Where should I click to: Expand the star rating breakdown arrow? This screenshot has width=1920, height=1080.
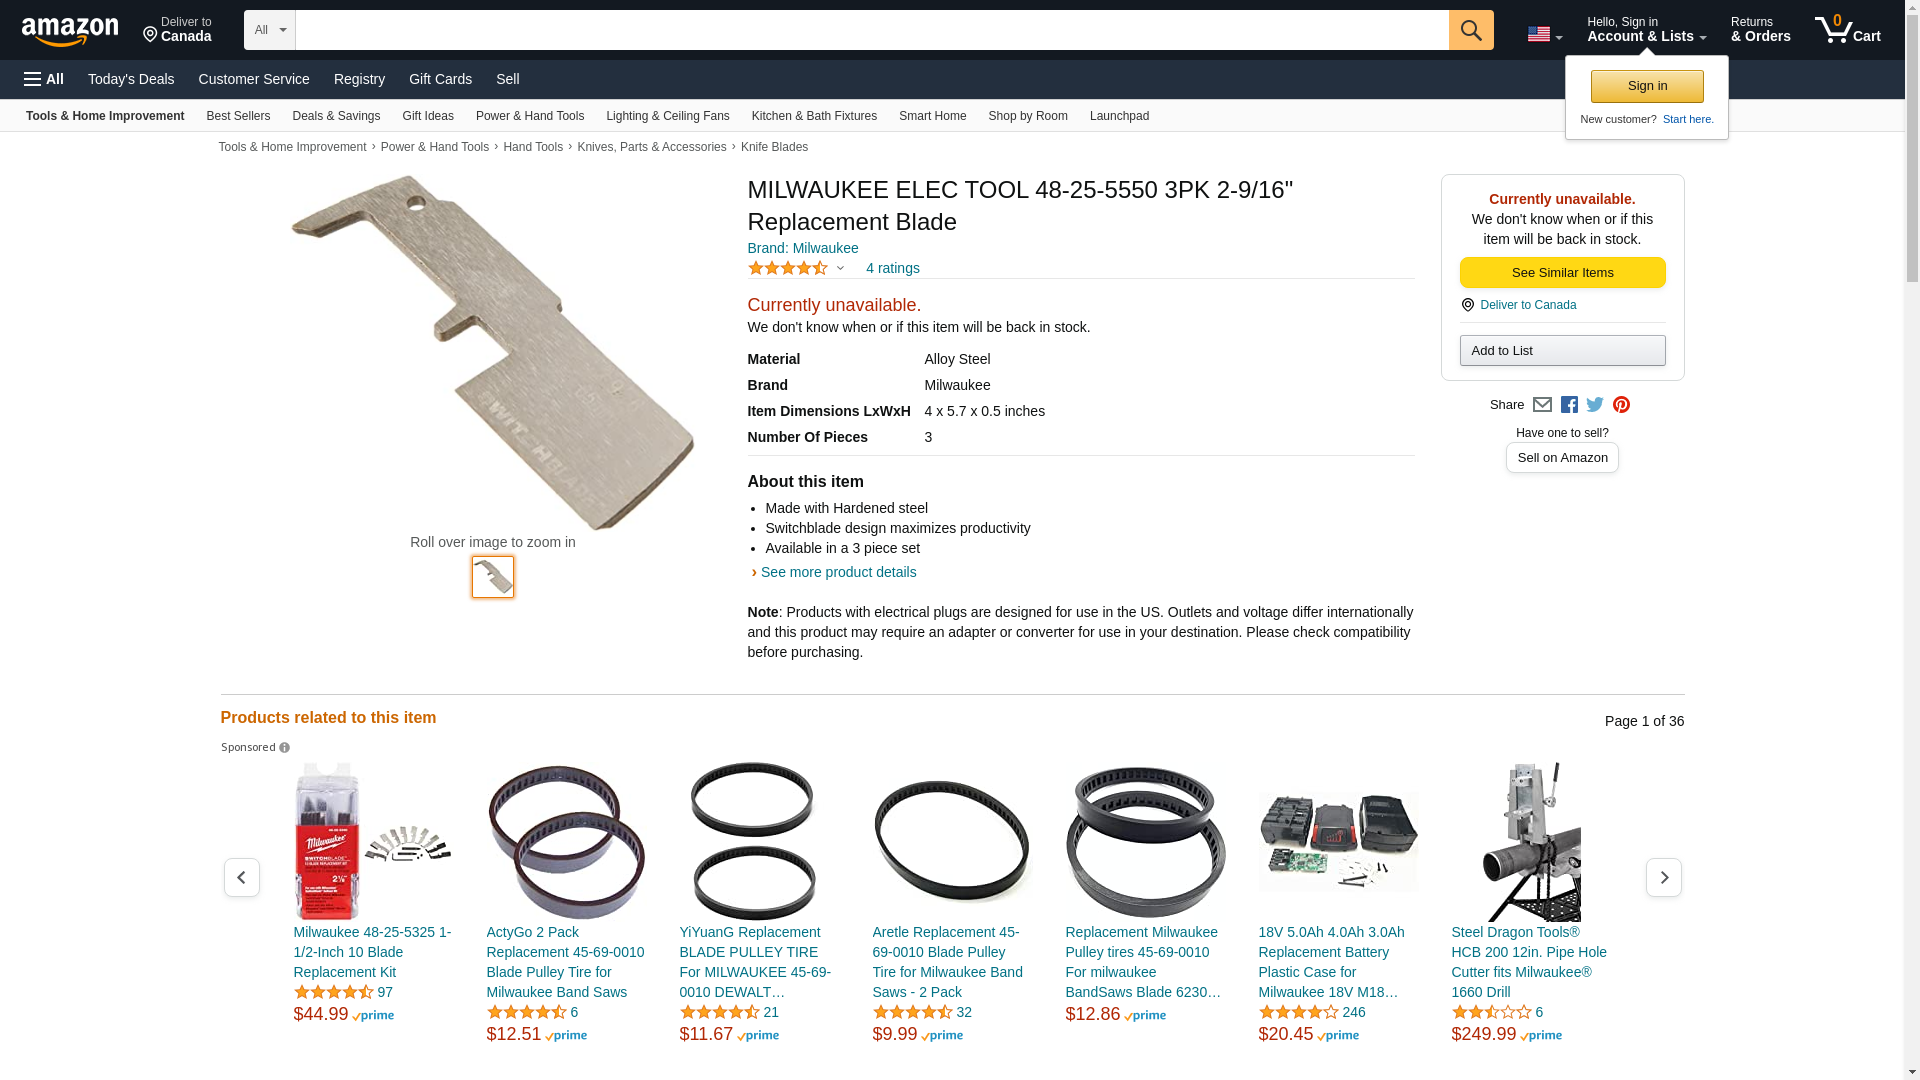click(x=840, y=268)
